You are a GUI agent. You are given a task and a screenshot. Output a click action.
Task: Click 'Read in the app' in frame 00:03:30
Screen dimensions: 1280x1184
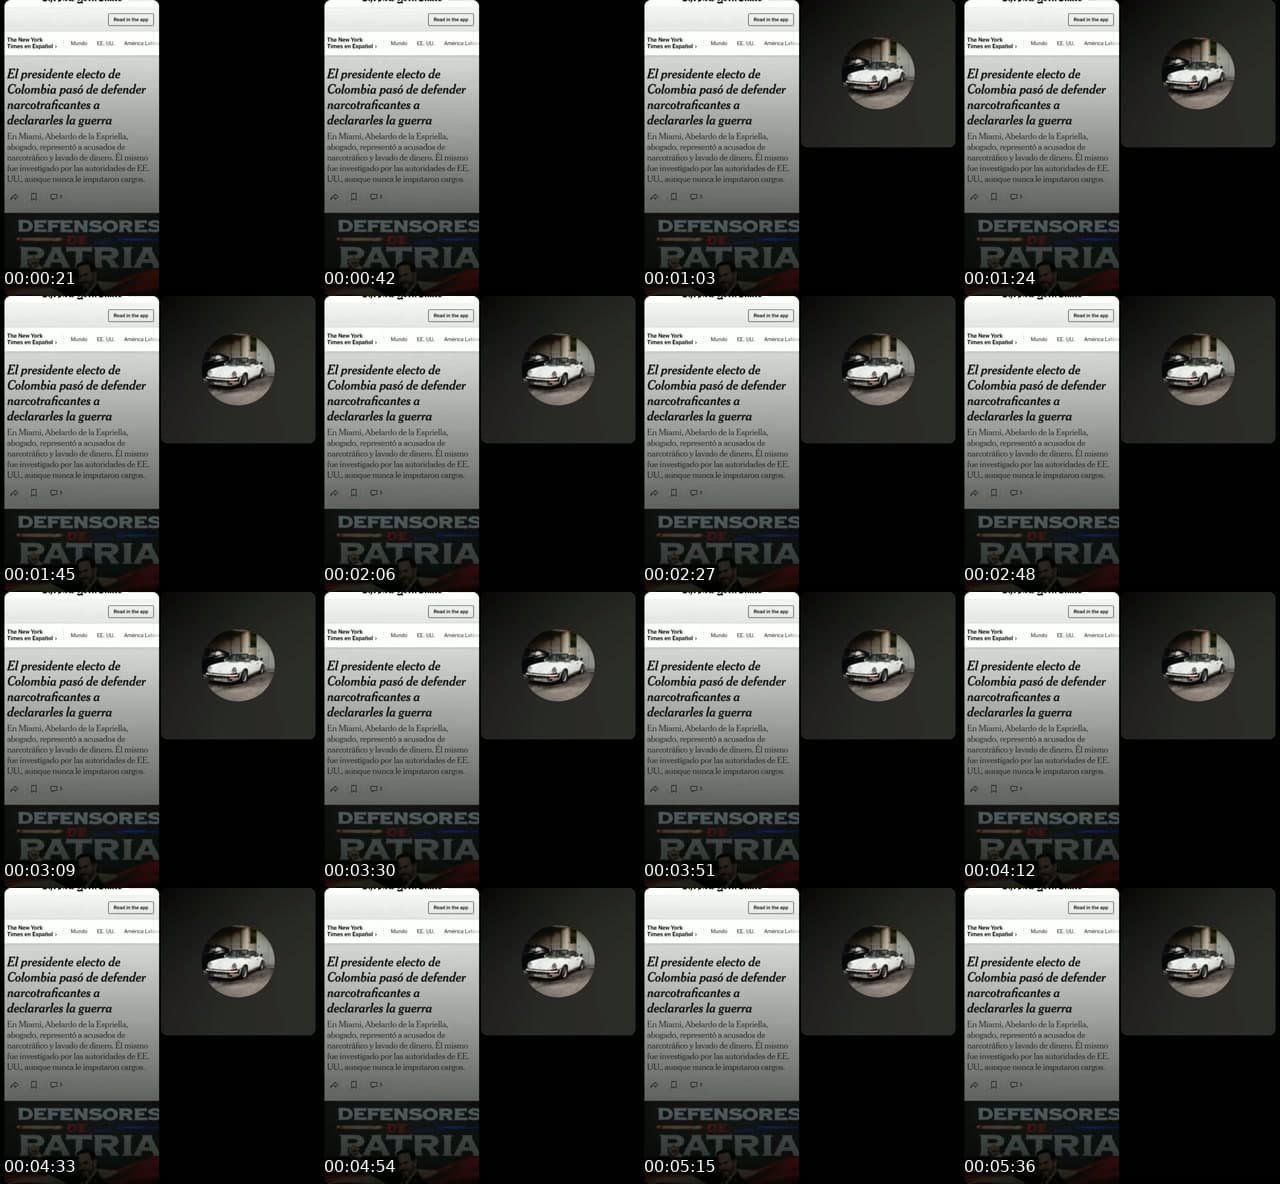click(451, 611)
